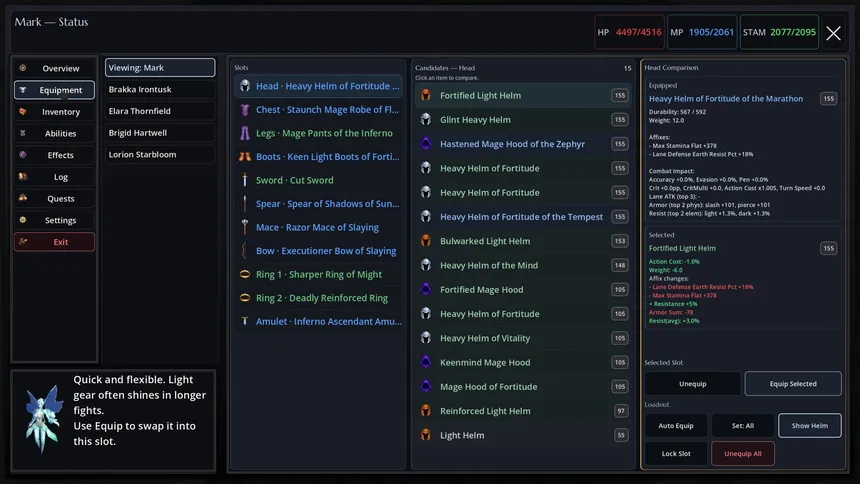Select Heavy Helm of Fortitude of the Tempest
The image size is (860, 484).
(x=522, y=217)
